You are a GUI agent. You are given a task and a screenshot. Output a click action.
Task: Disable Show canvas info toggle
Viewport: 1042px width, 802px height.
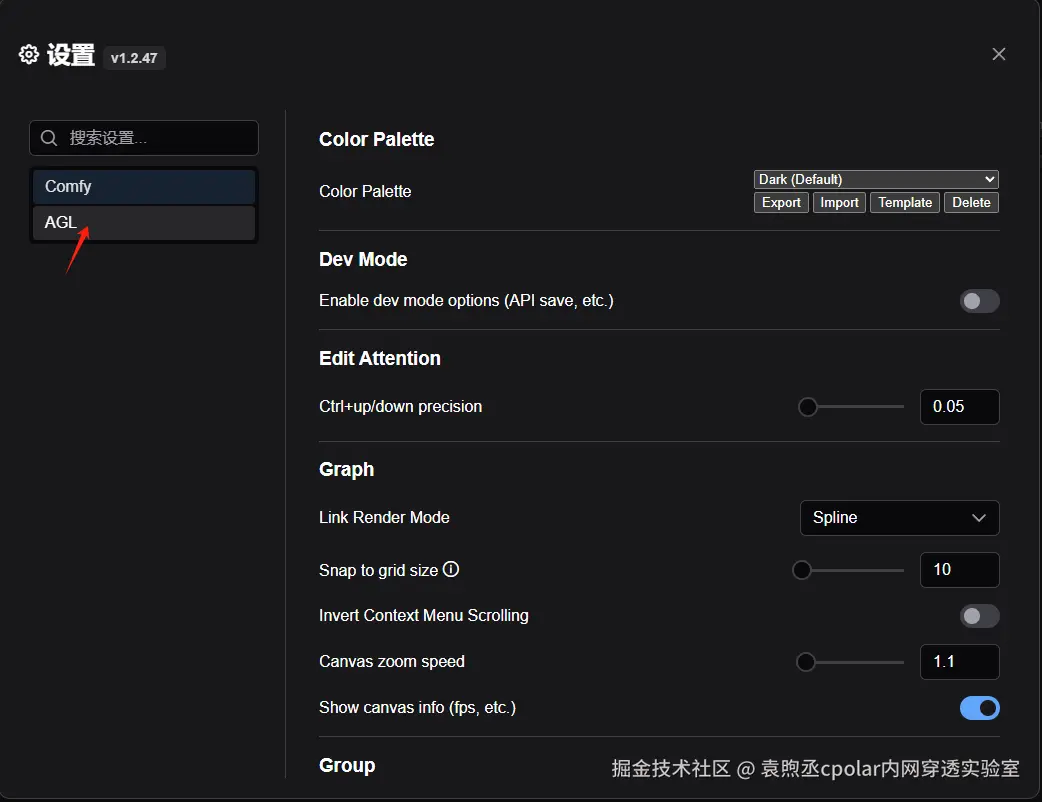tap(979, 708)
